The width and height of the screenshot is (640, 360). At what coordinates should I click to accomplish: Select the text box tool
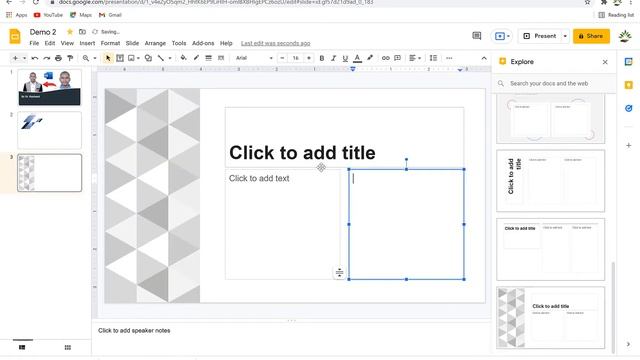coord(120,58)
